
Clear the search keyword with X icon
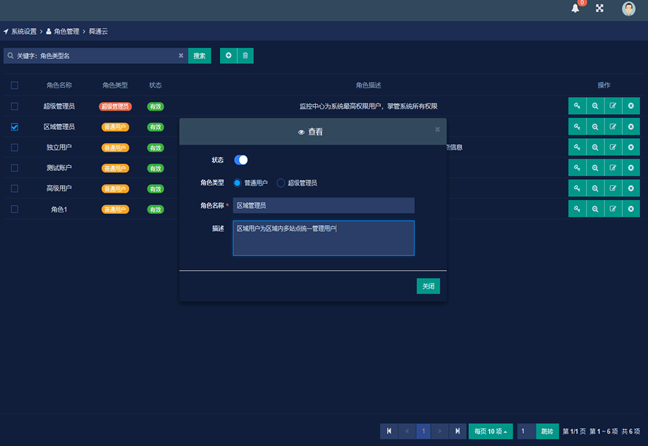pos(181,56)
